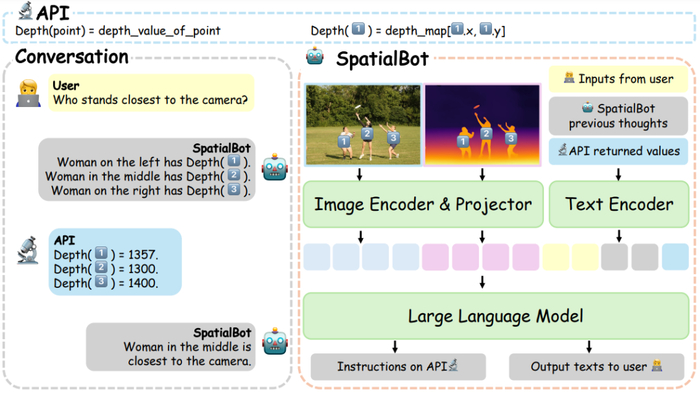Click the first light blue token square
Screen dimensions: 700x393
coord(317,257)
